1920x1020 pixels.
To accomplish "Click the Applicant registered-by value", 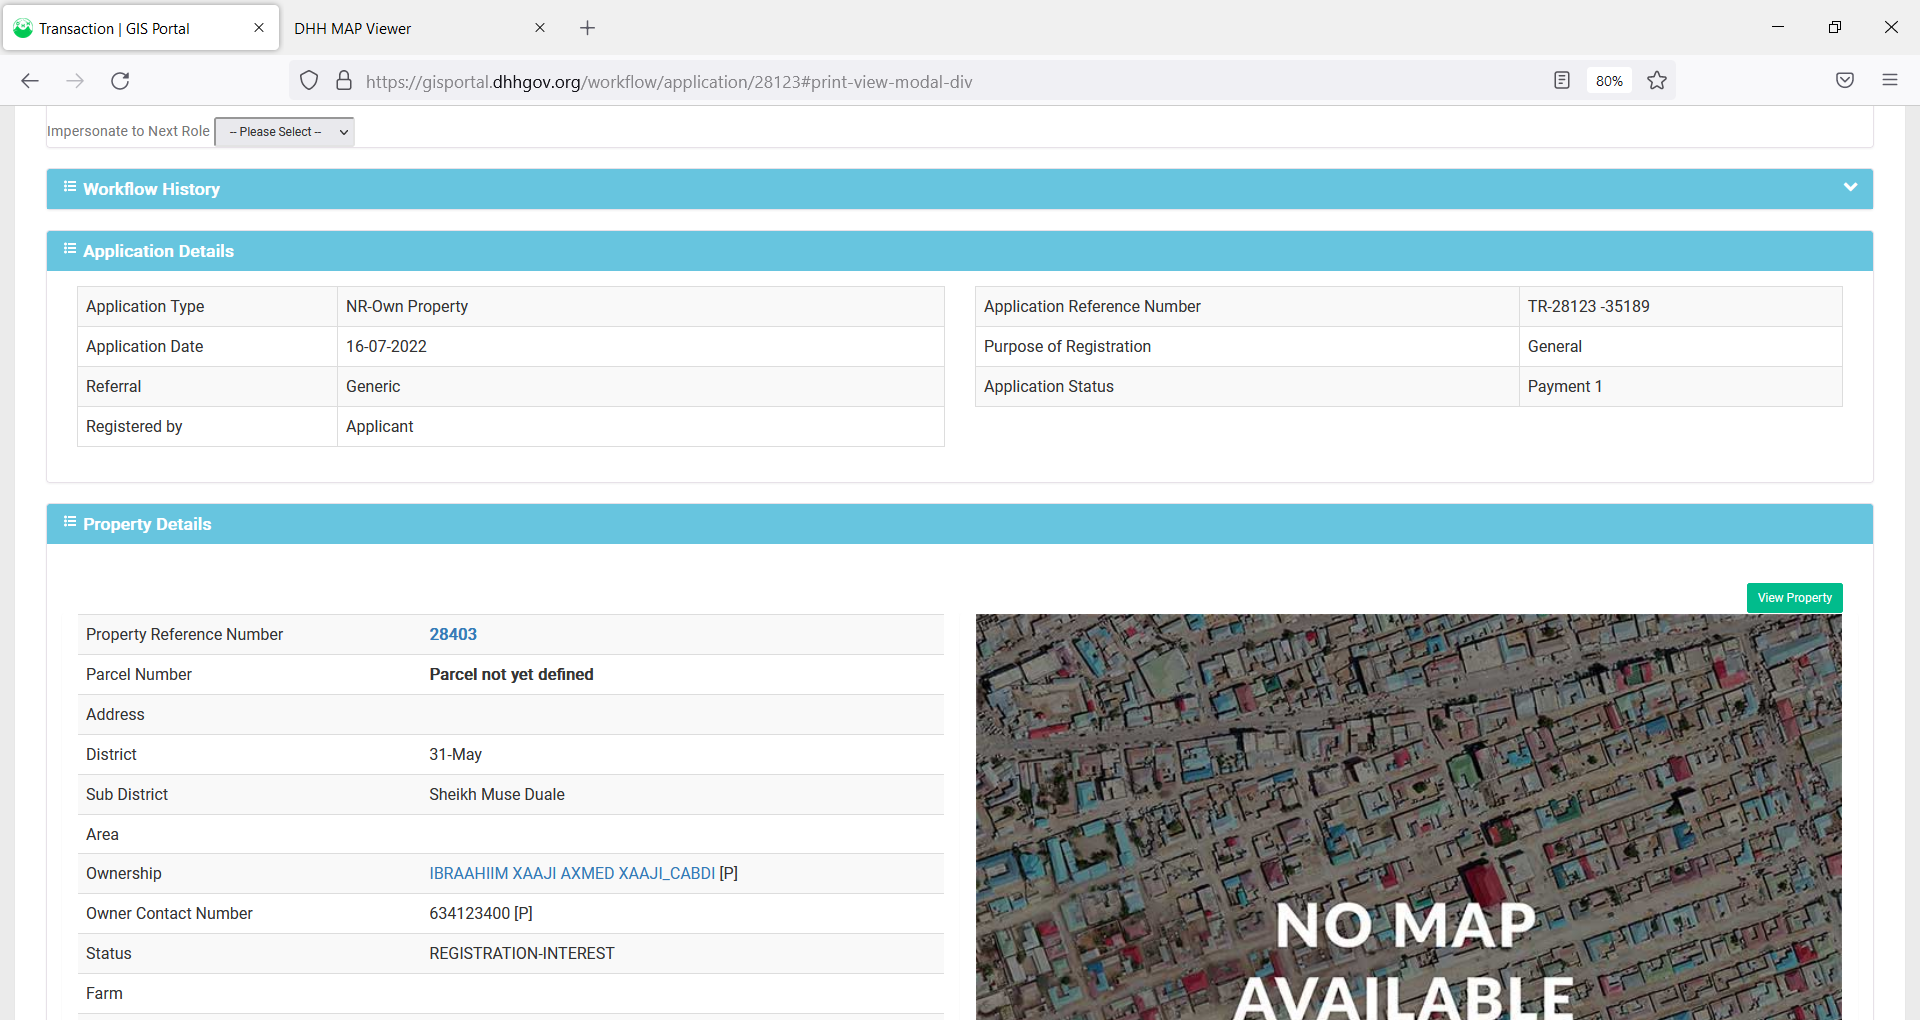I will click(x=380, y=426).
